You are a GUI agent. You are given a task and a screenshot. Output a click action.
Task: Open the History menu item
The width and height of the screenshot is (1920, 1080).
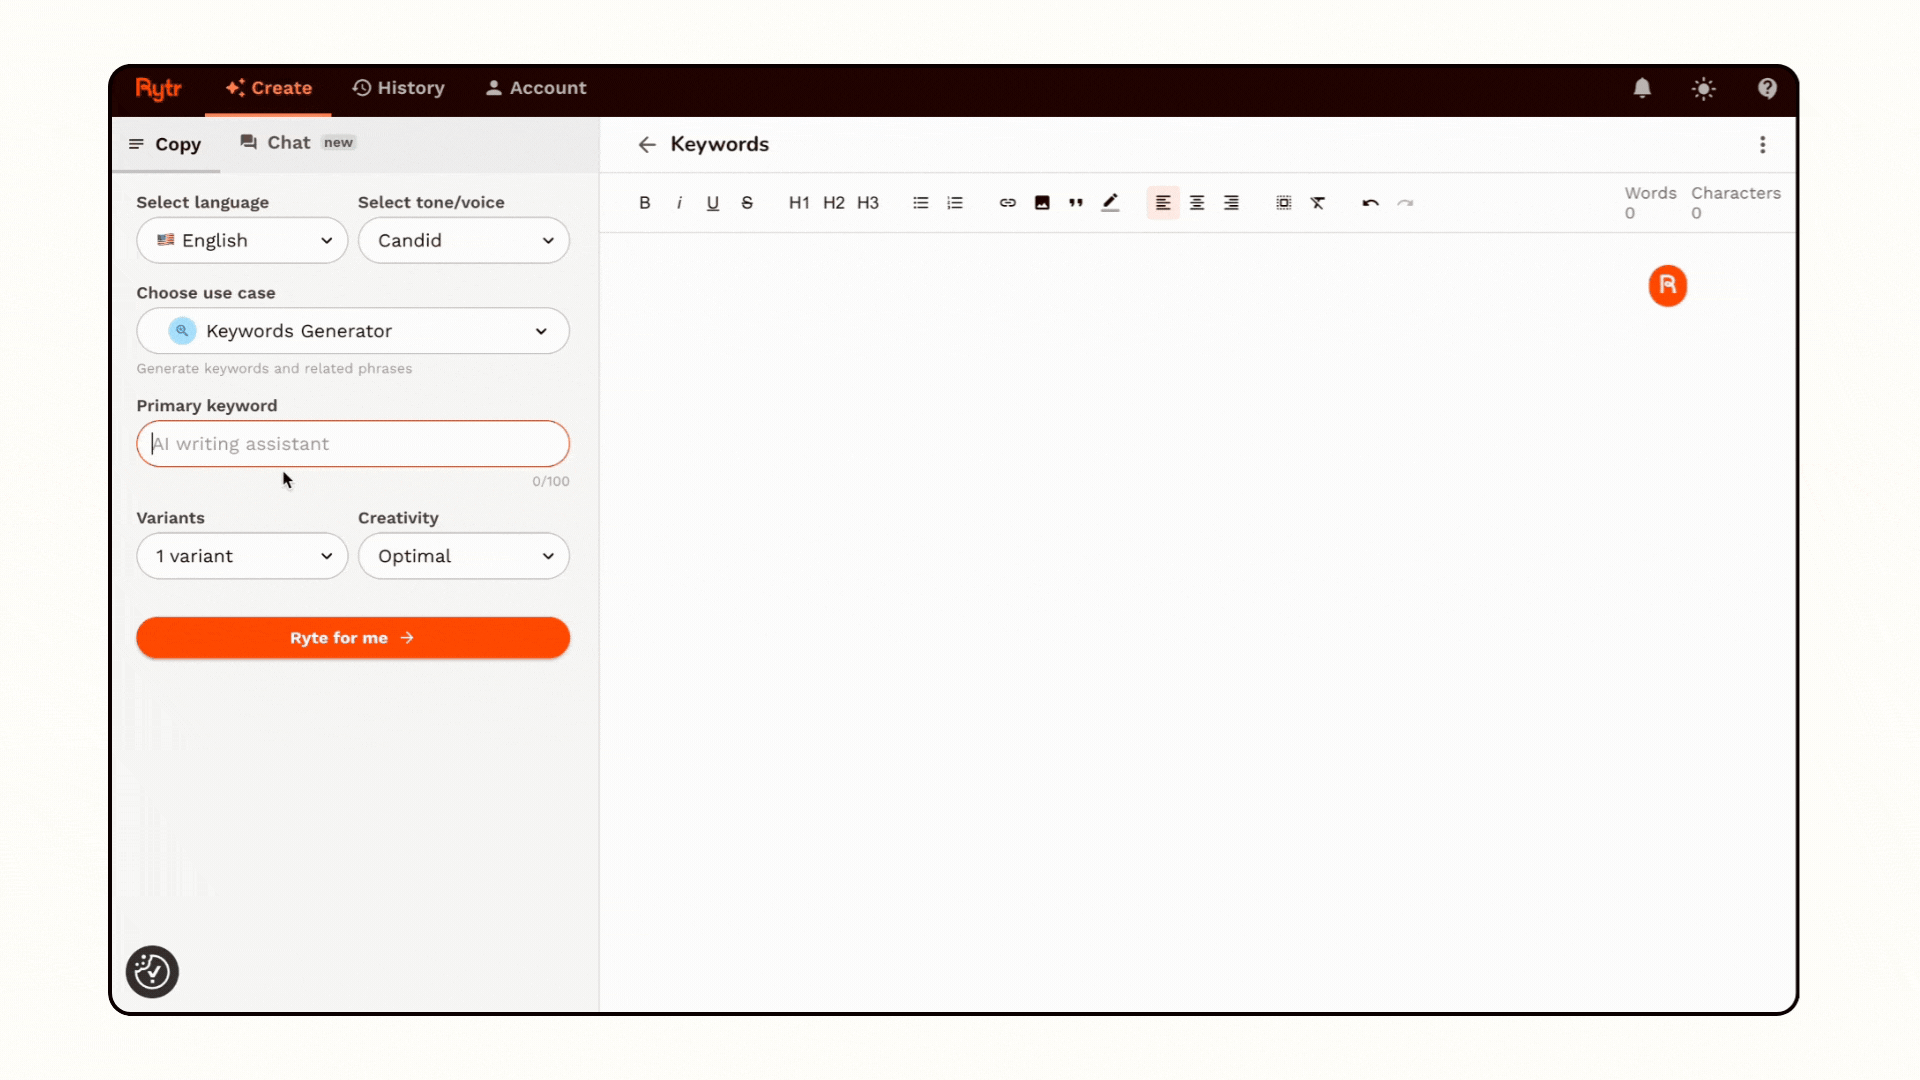[x=398, y=88]
